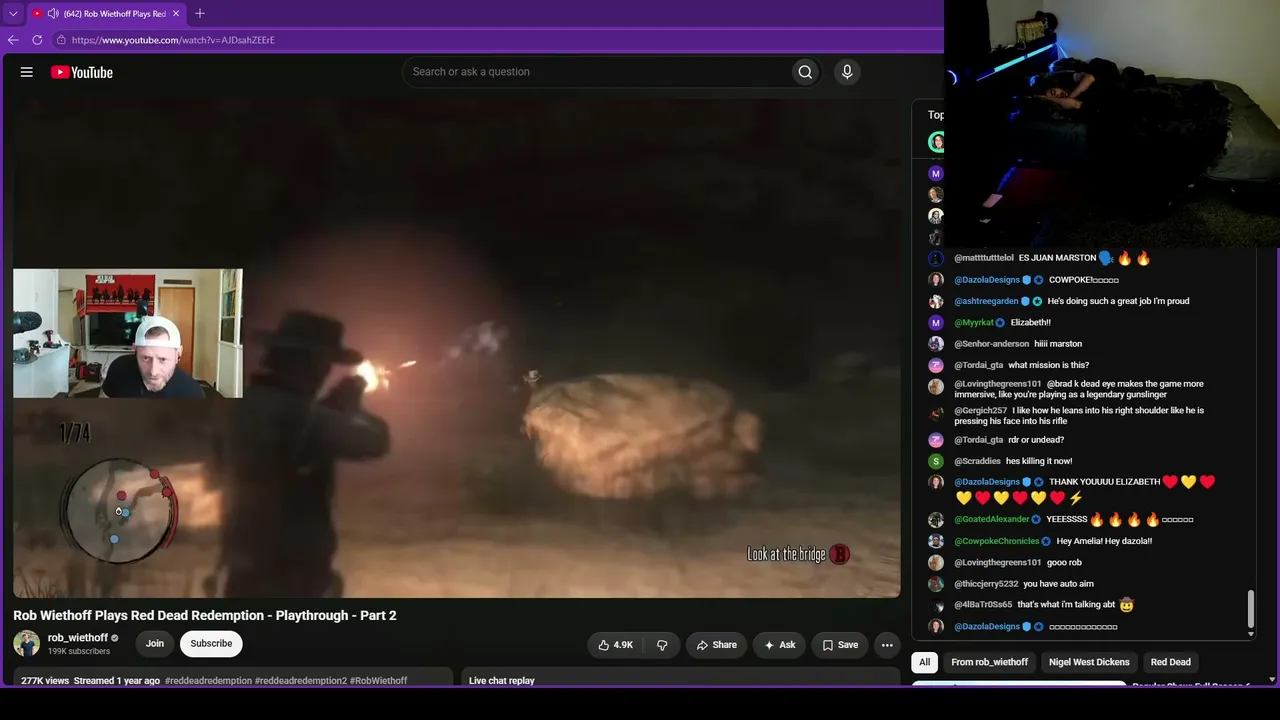Image resolution: width=1280 pixels, height=720 pixels.
Task: Click the @Scraddies username in chat
Action: pyautogui.click(x=977, y=461)
